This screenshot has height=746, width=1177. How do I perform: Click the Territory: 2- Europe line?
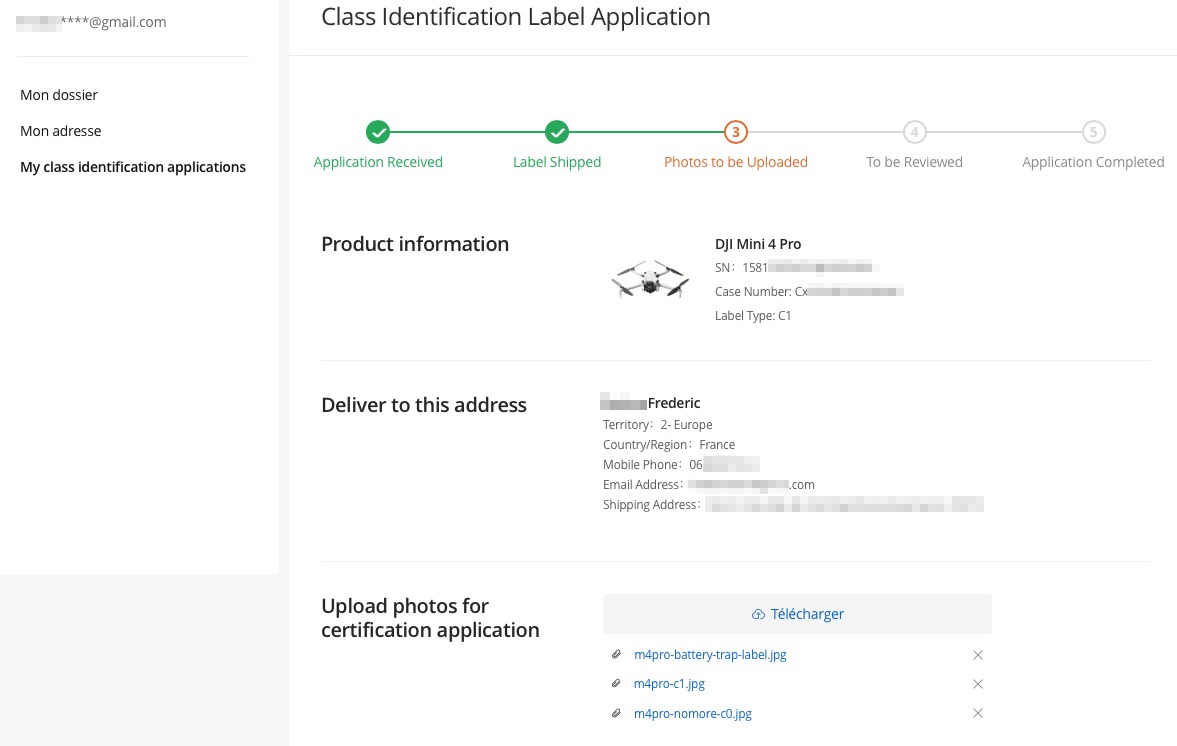[x=658, y=425]
